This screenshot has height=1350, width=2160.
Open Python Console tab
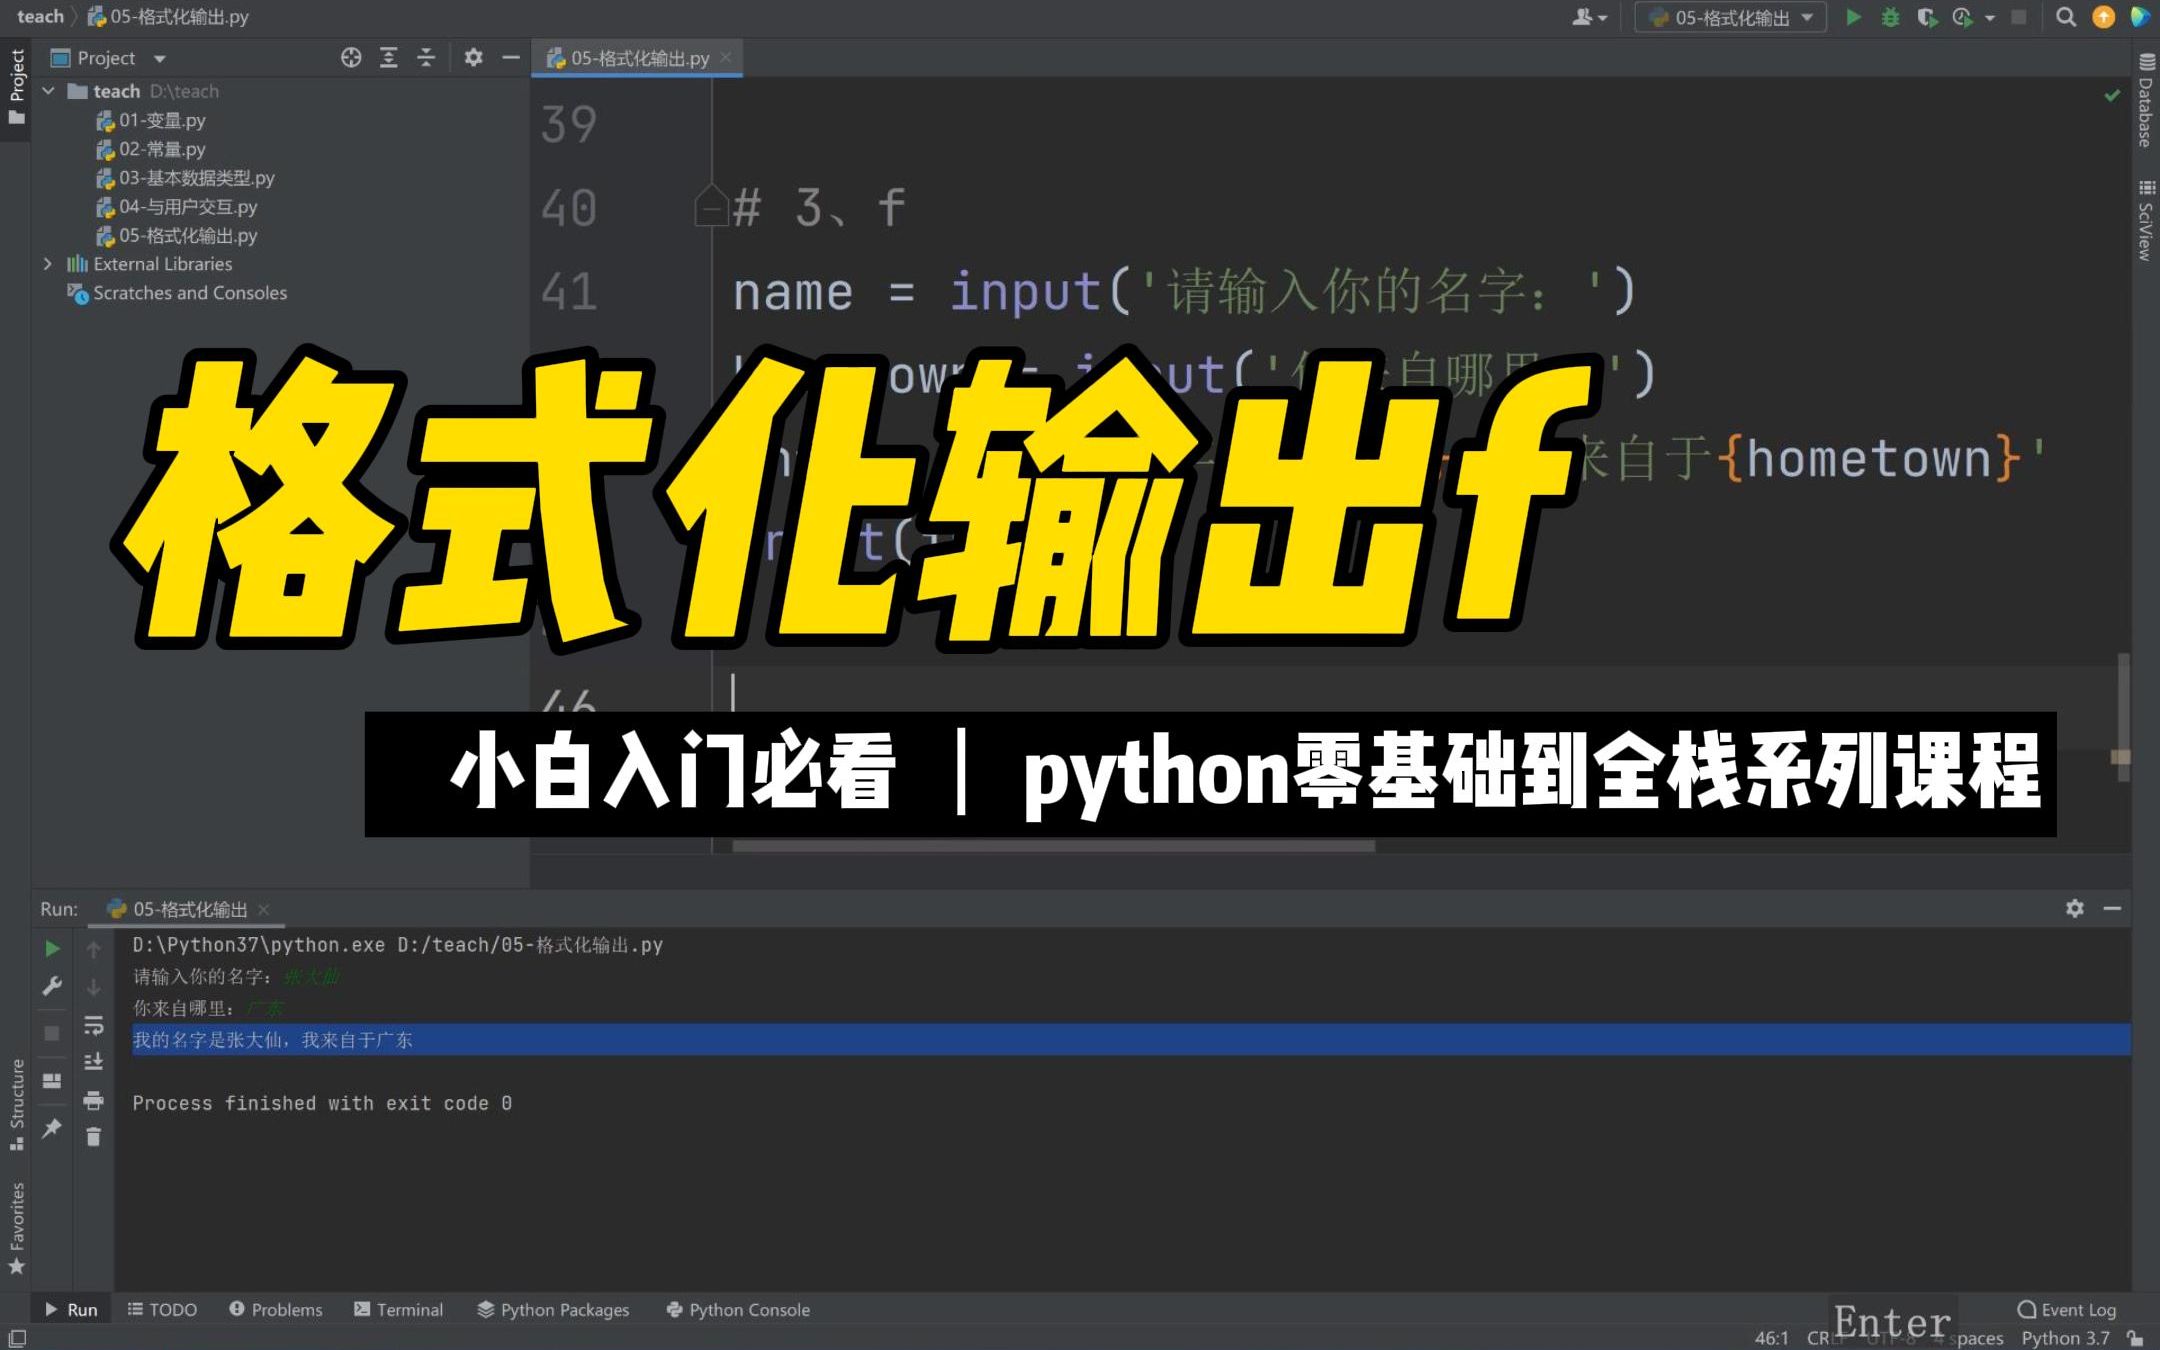[738, 1309]
